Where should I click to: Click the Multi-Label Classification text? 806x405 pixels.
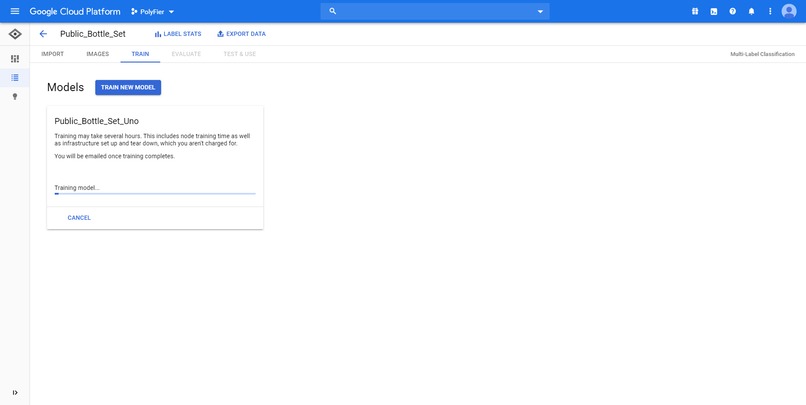point(762,54)
